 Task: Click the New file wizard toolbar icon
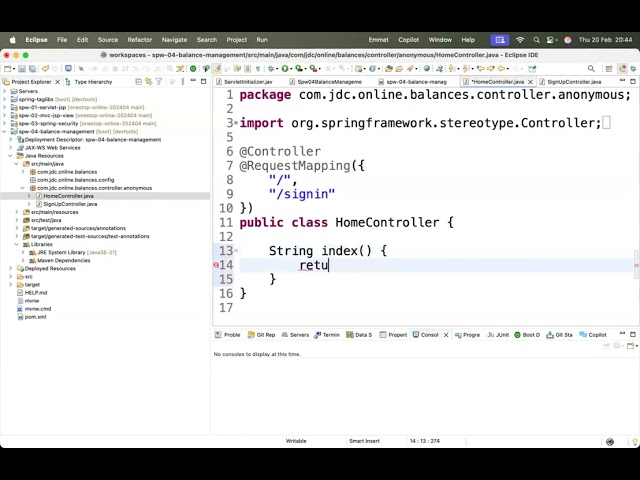[7, 69]
